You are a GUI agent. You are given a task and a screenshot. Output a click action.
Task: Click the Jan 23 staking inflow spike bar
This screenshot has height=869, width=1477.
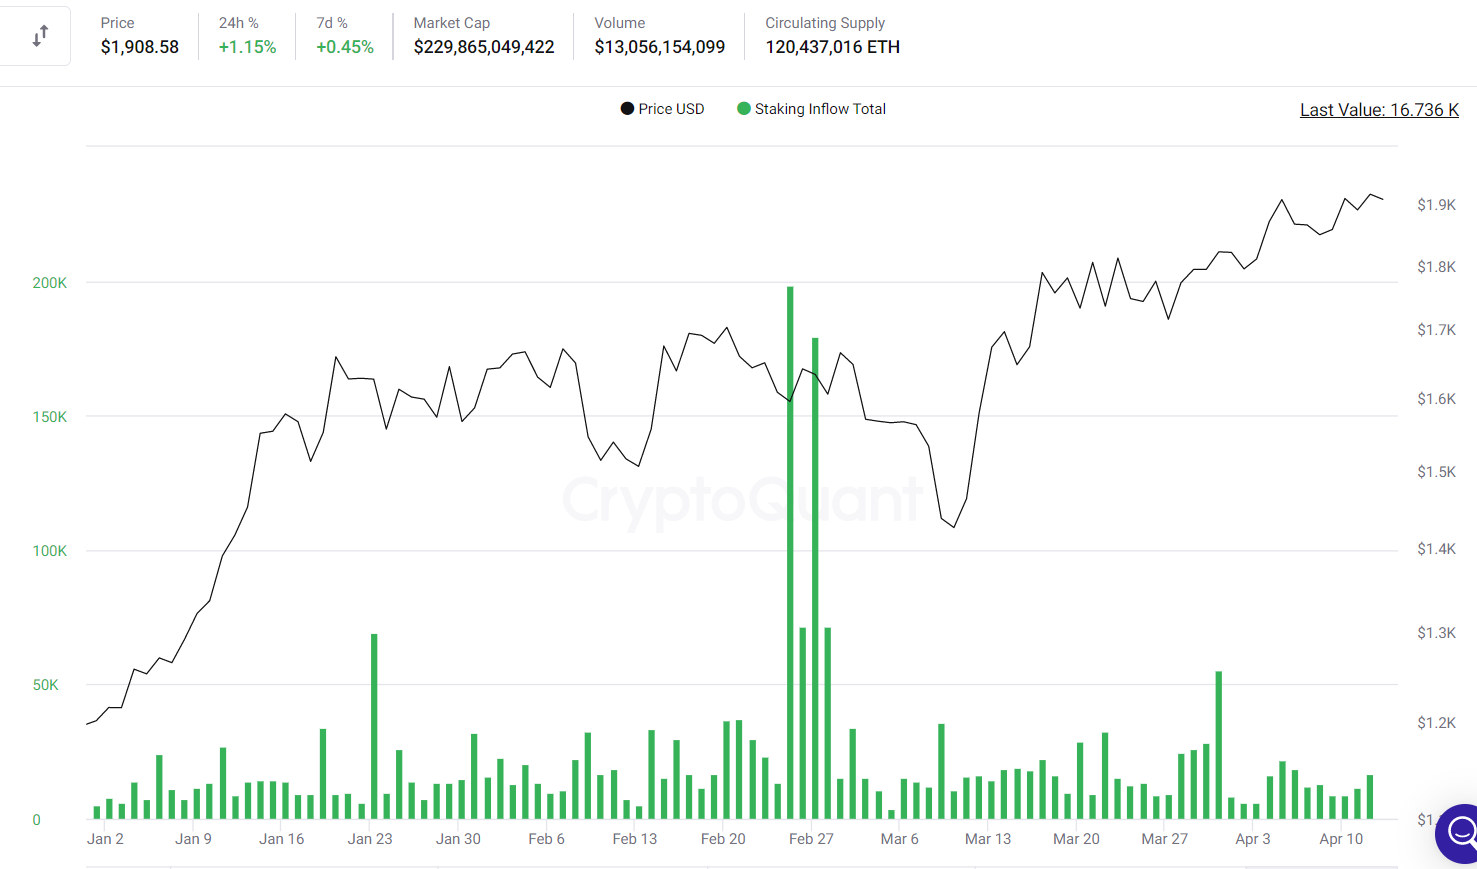[374, 726]
